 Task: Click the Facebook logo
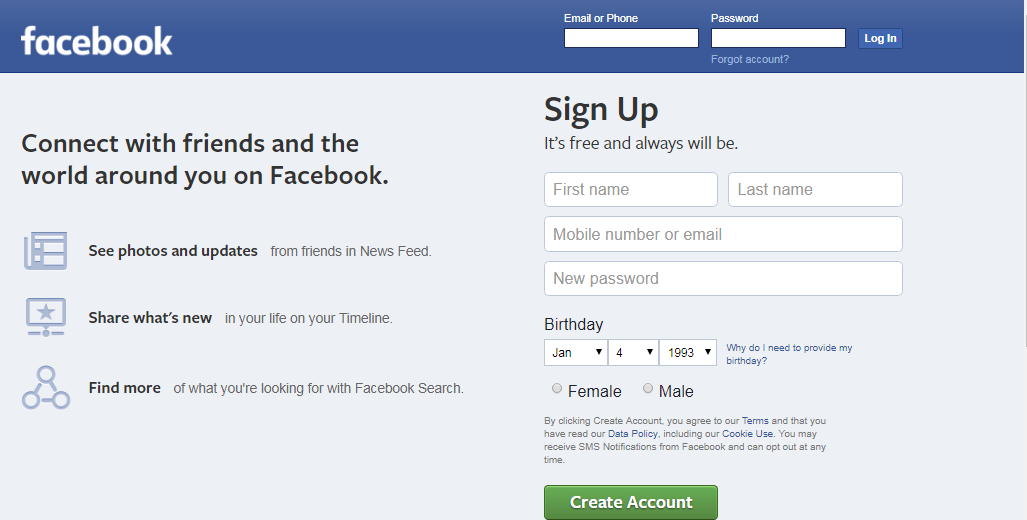[96, 41]
